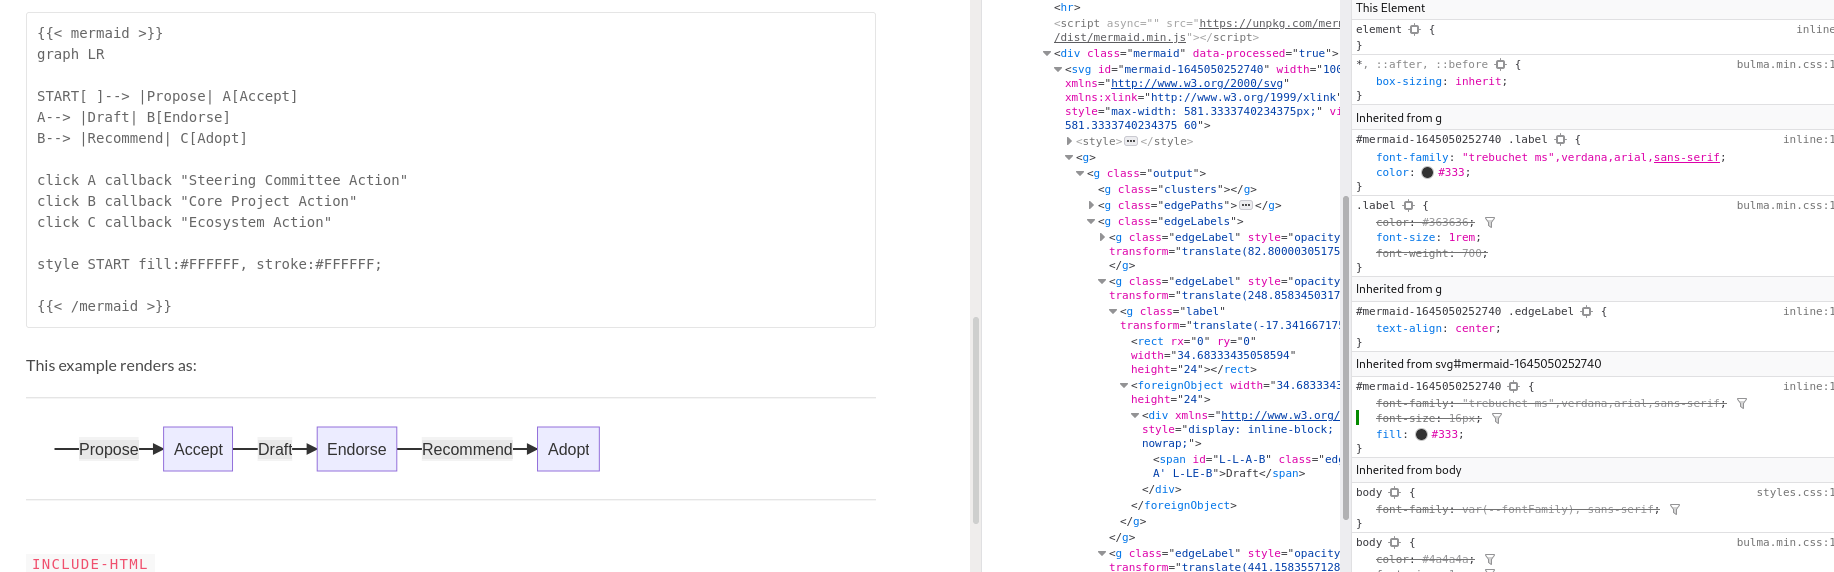
Task: Open w3.org link in div xmlns attribute
Action: point(1280,416)
